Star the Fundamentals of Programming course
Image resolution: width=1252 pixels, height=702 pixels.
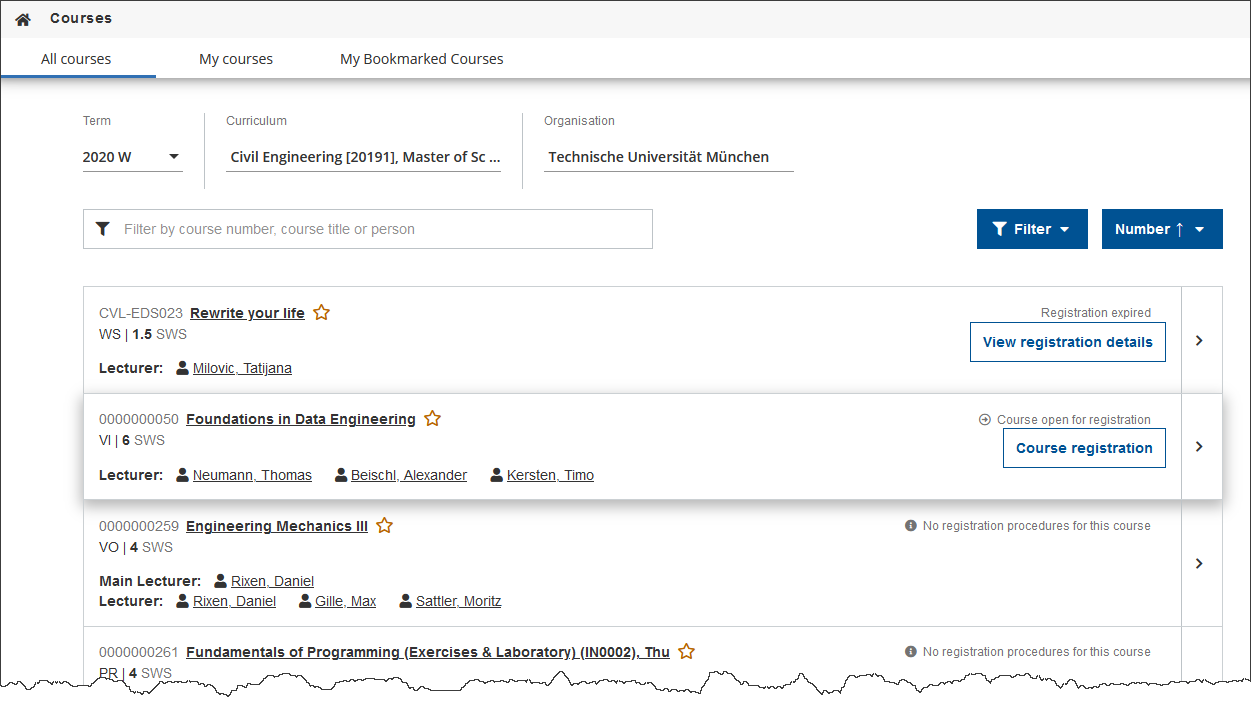[x=686, y=652]
